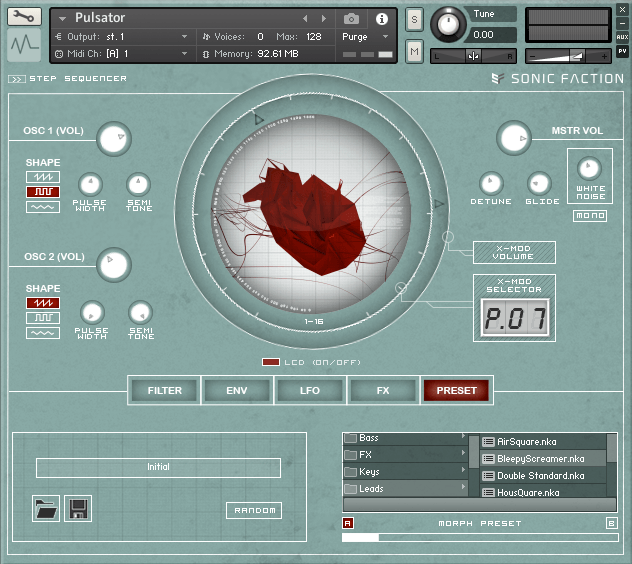This screenshot has height=564, width=632.
Task: Click the open folder preset icon
Action: click(46, 509)
